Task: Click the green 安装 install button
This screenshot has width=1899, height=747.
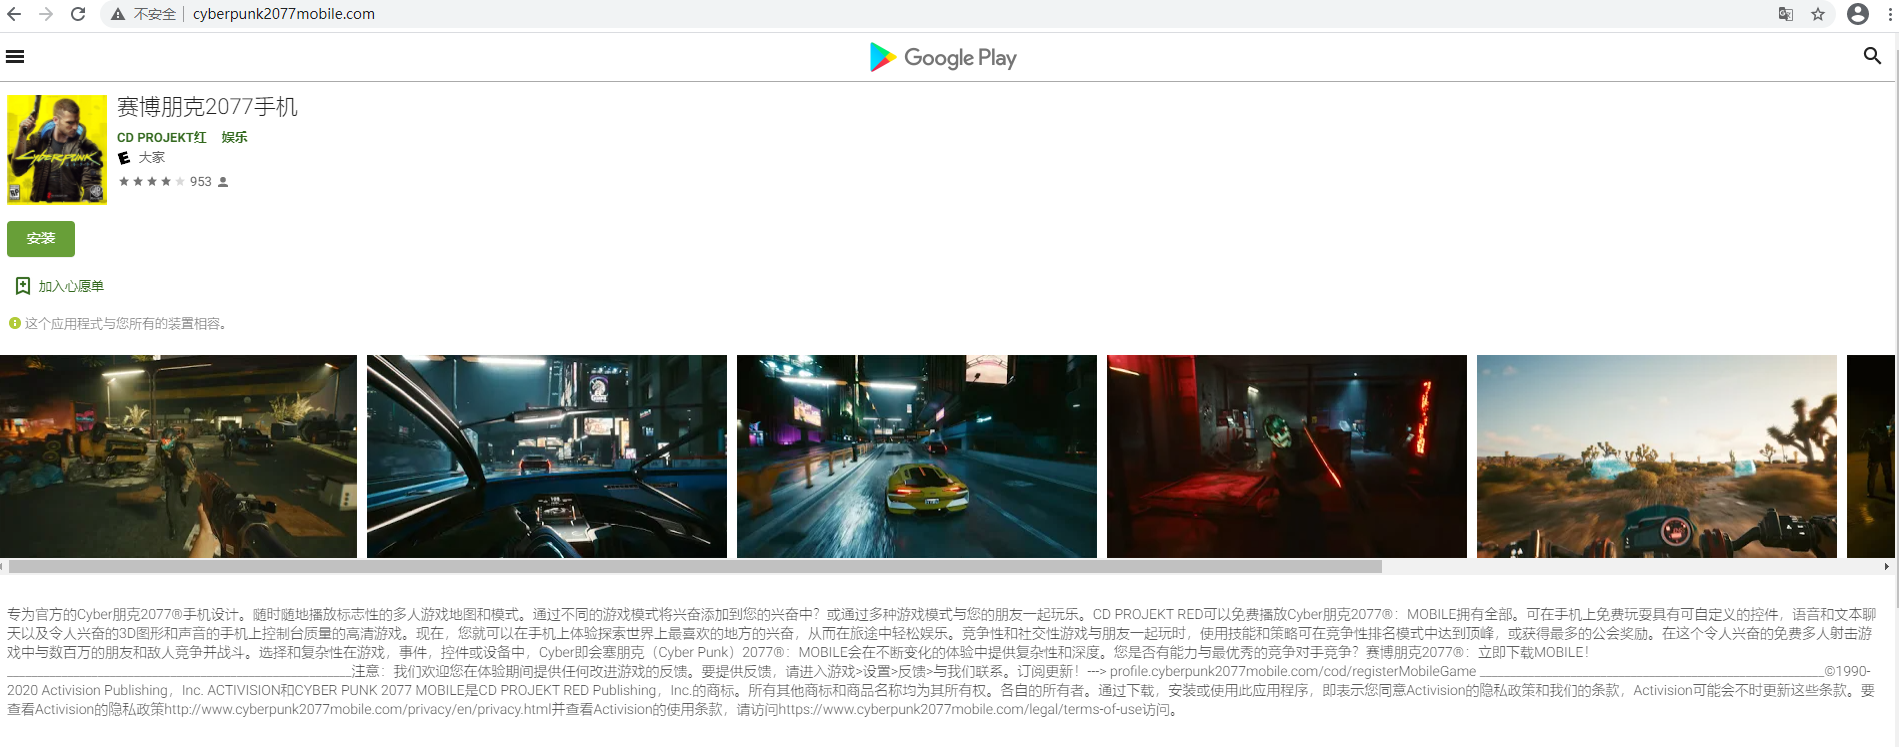Action: click(x=41, y=239)
